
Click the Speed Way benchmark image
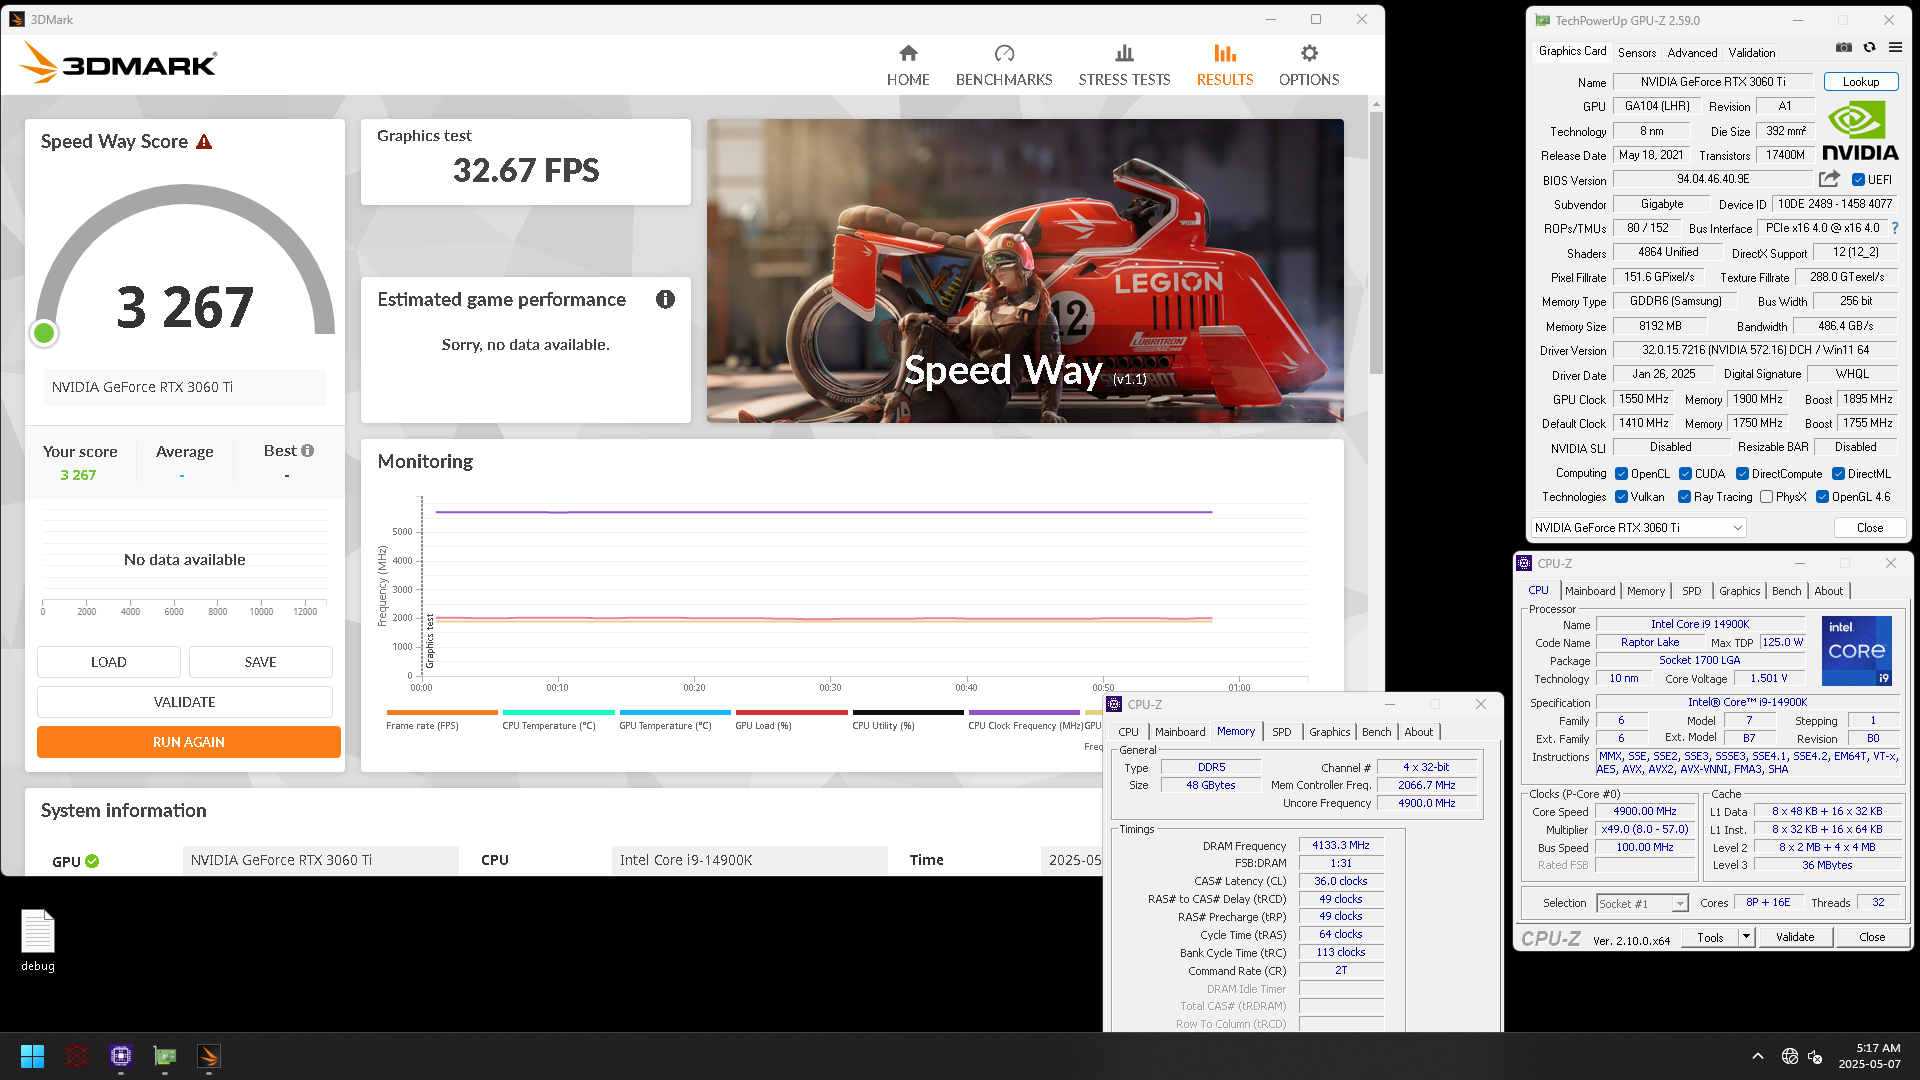tap(1025, 271)
